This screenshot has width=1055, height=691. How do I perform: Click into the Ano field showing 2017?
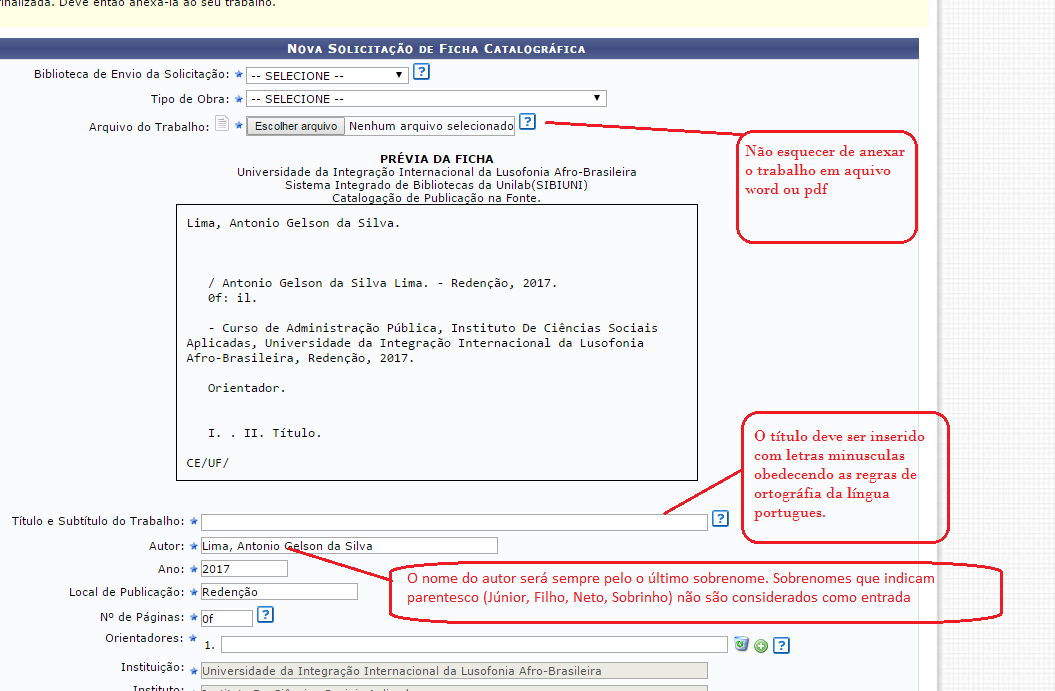(x=243, y=569)
